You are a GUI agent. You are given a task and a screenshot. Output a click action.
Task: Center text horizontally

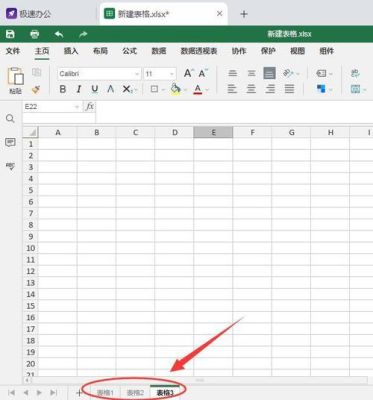coord(251,89)
